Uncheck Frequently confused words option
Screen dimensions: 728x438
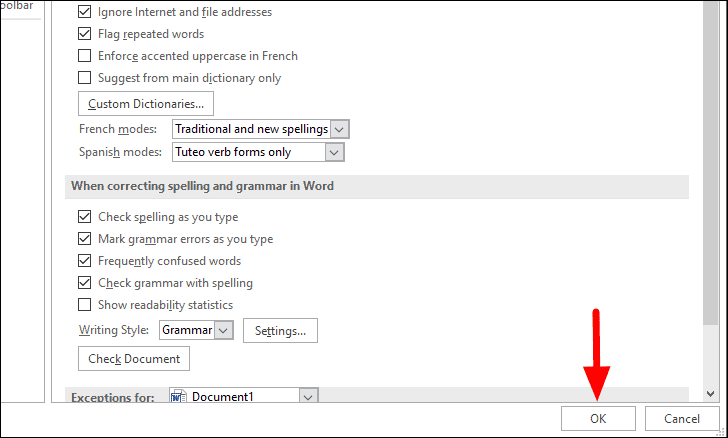(x=84, y=261)
